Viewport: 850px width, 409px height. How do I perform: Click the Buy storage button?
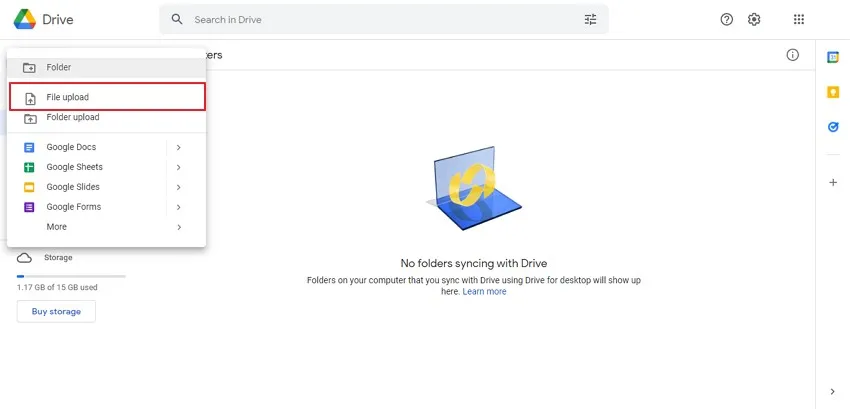(56, 311)
